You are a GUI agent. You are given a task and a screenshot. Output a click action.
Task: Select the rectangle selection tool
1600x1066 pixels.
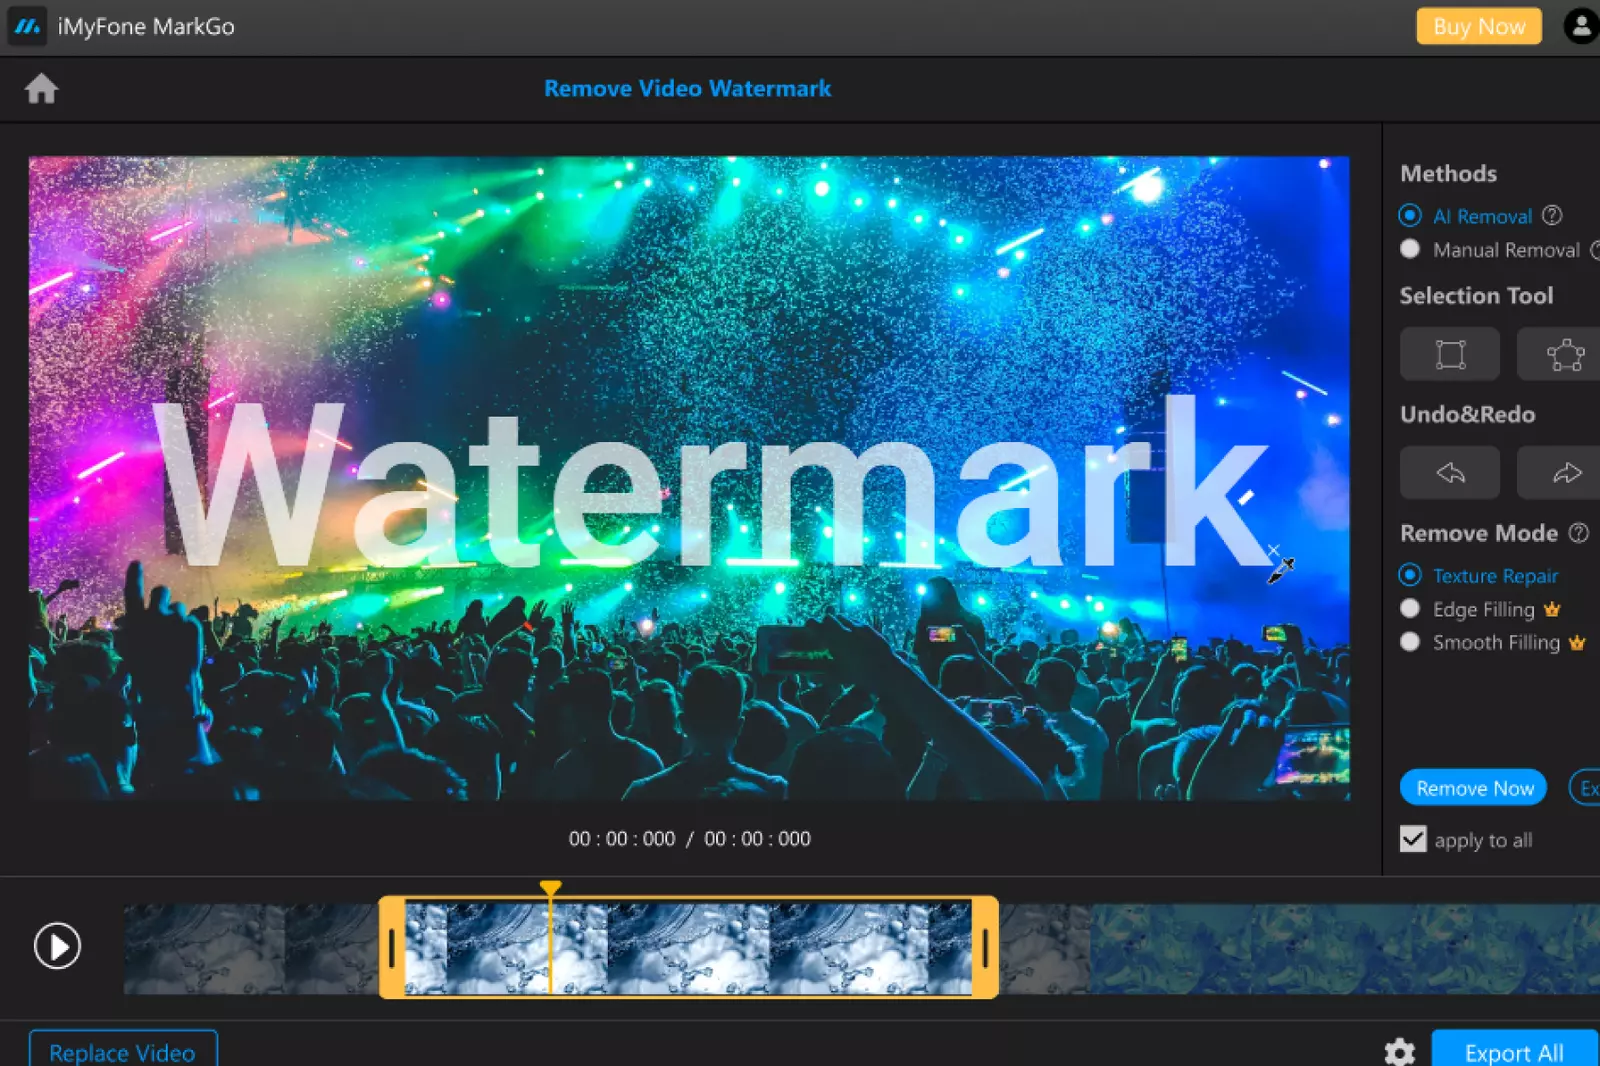point(1449,354)
